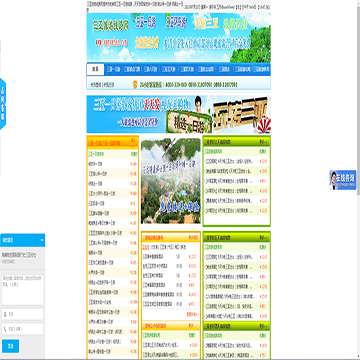
Task: Minimize the blue message widget via dash icon
Action: [42, 240]
